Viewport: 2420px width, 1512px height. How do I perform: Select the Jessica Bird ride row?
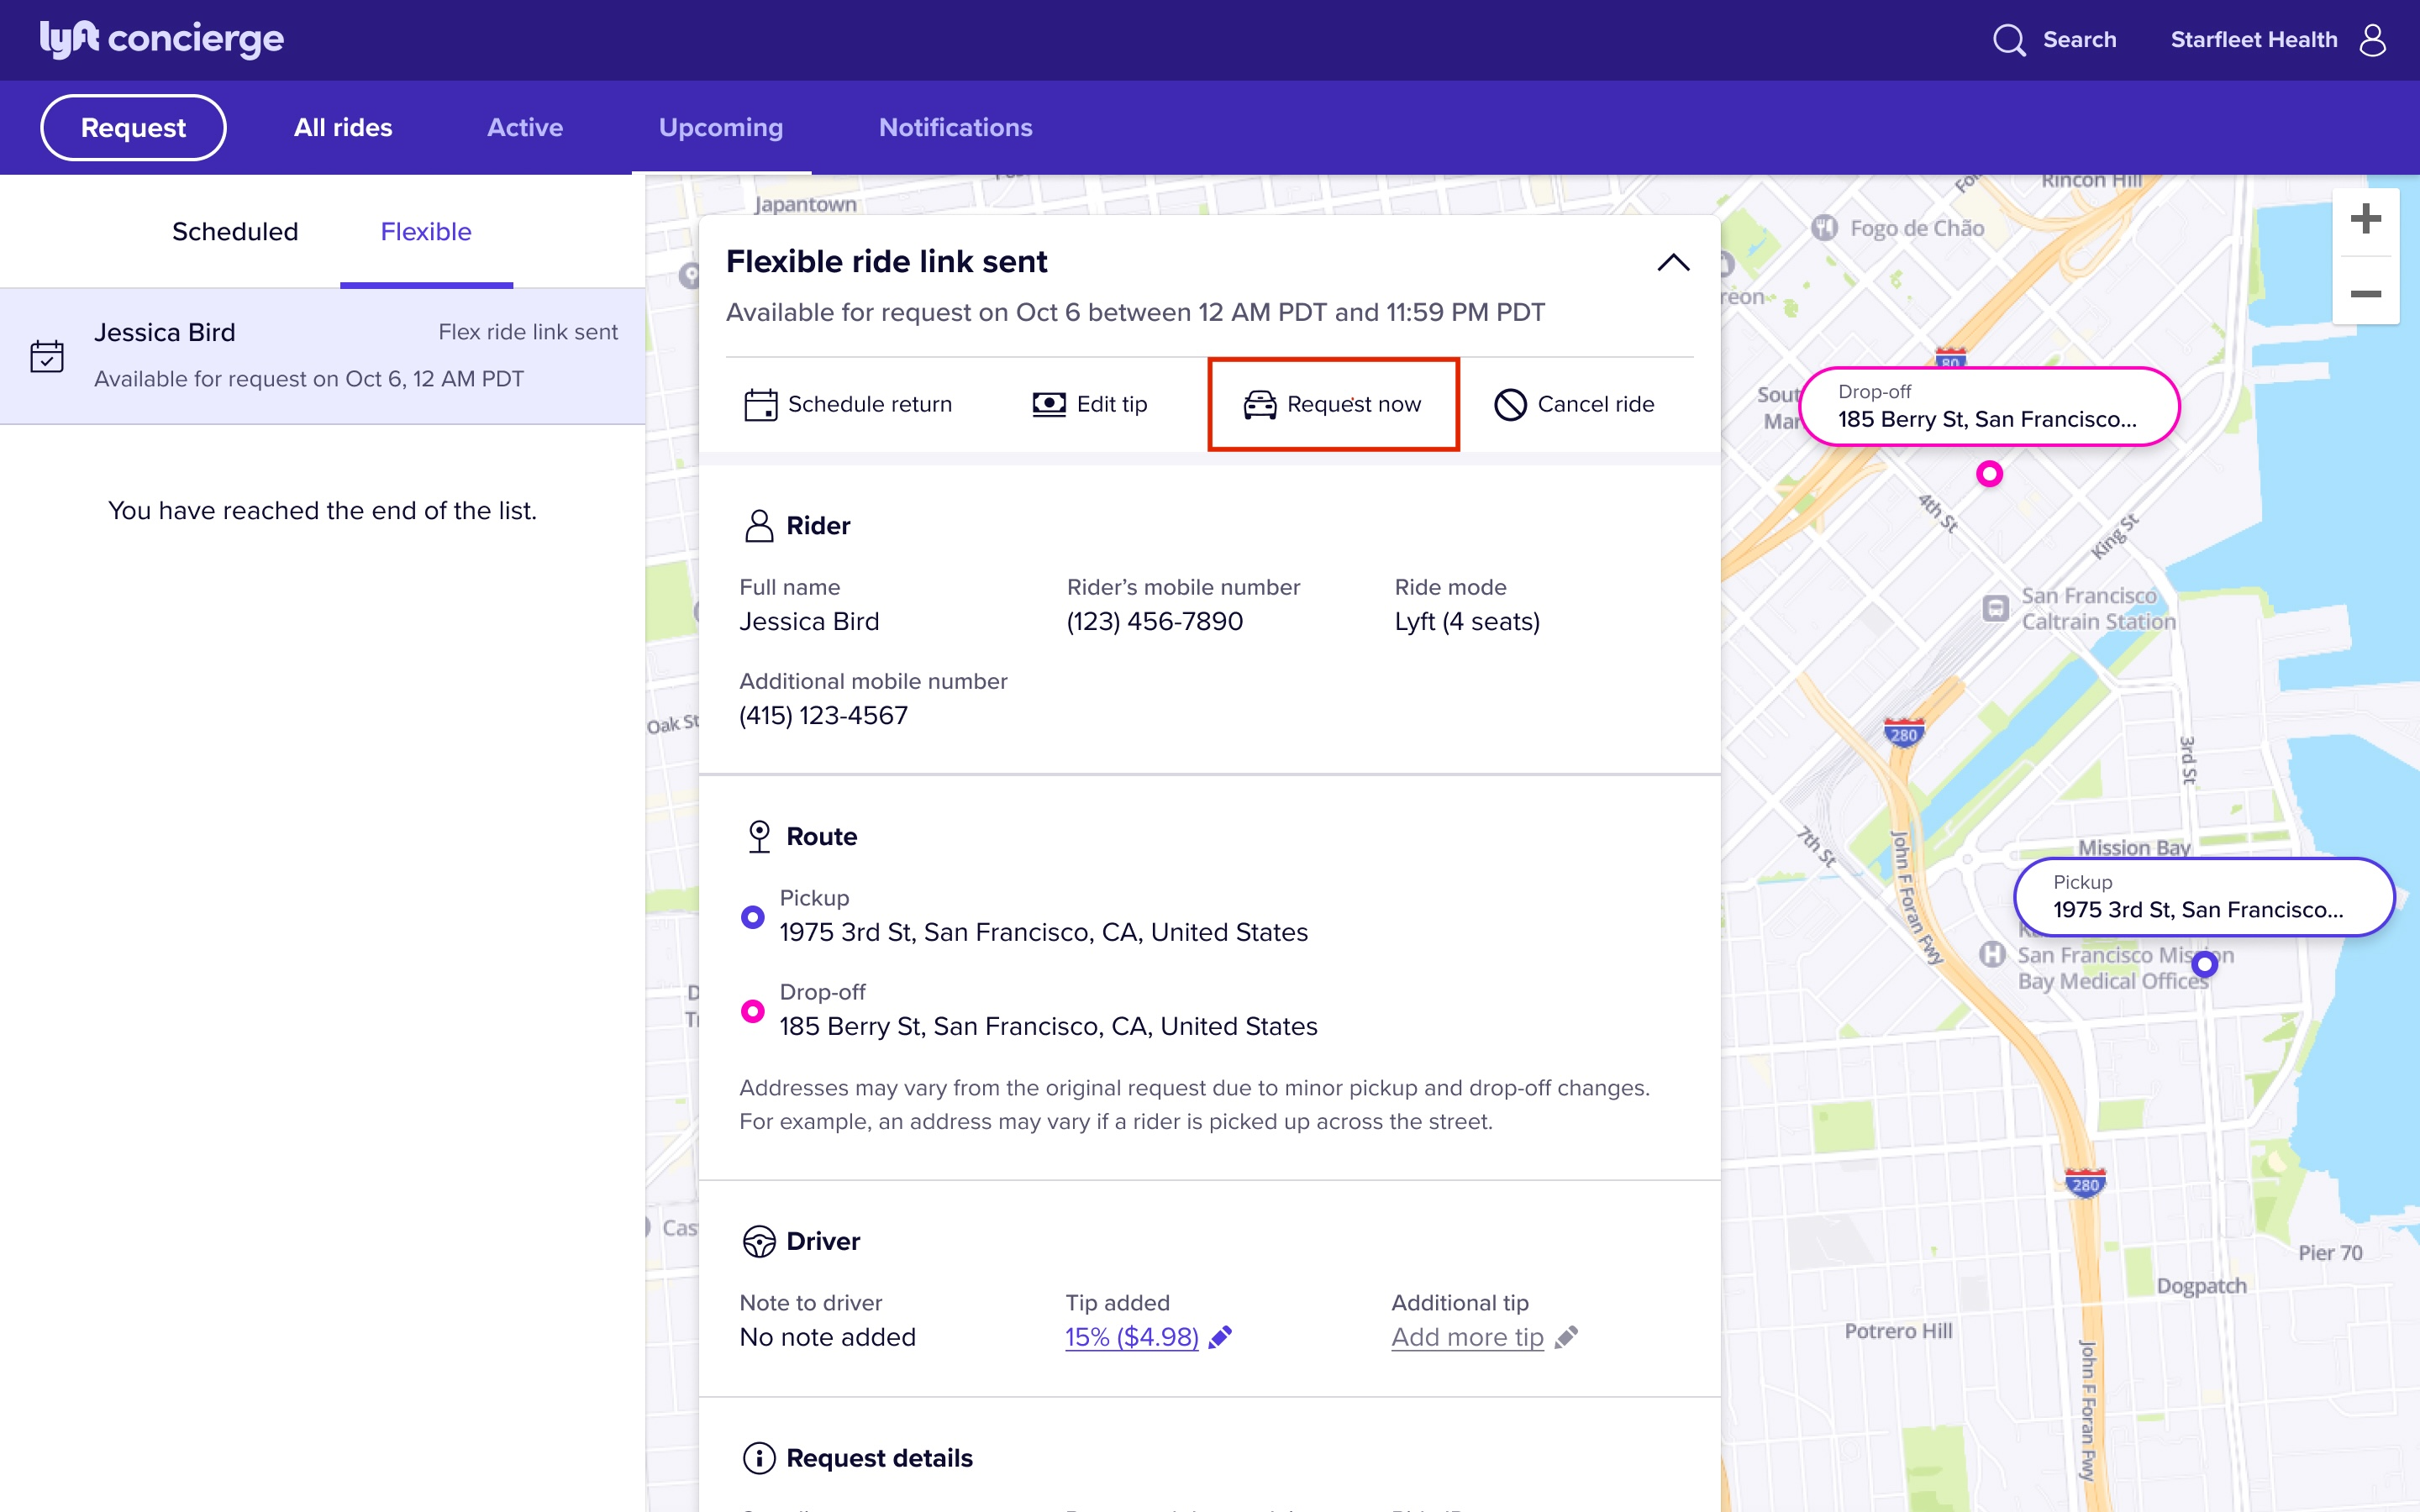[x=322, y=356]
